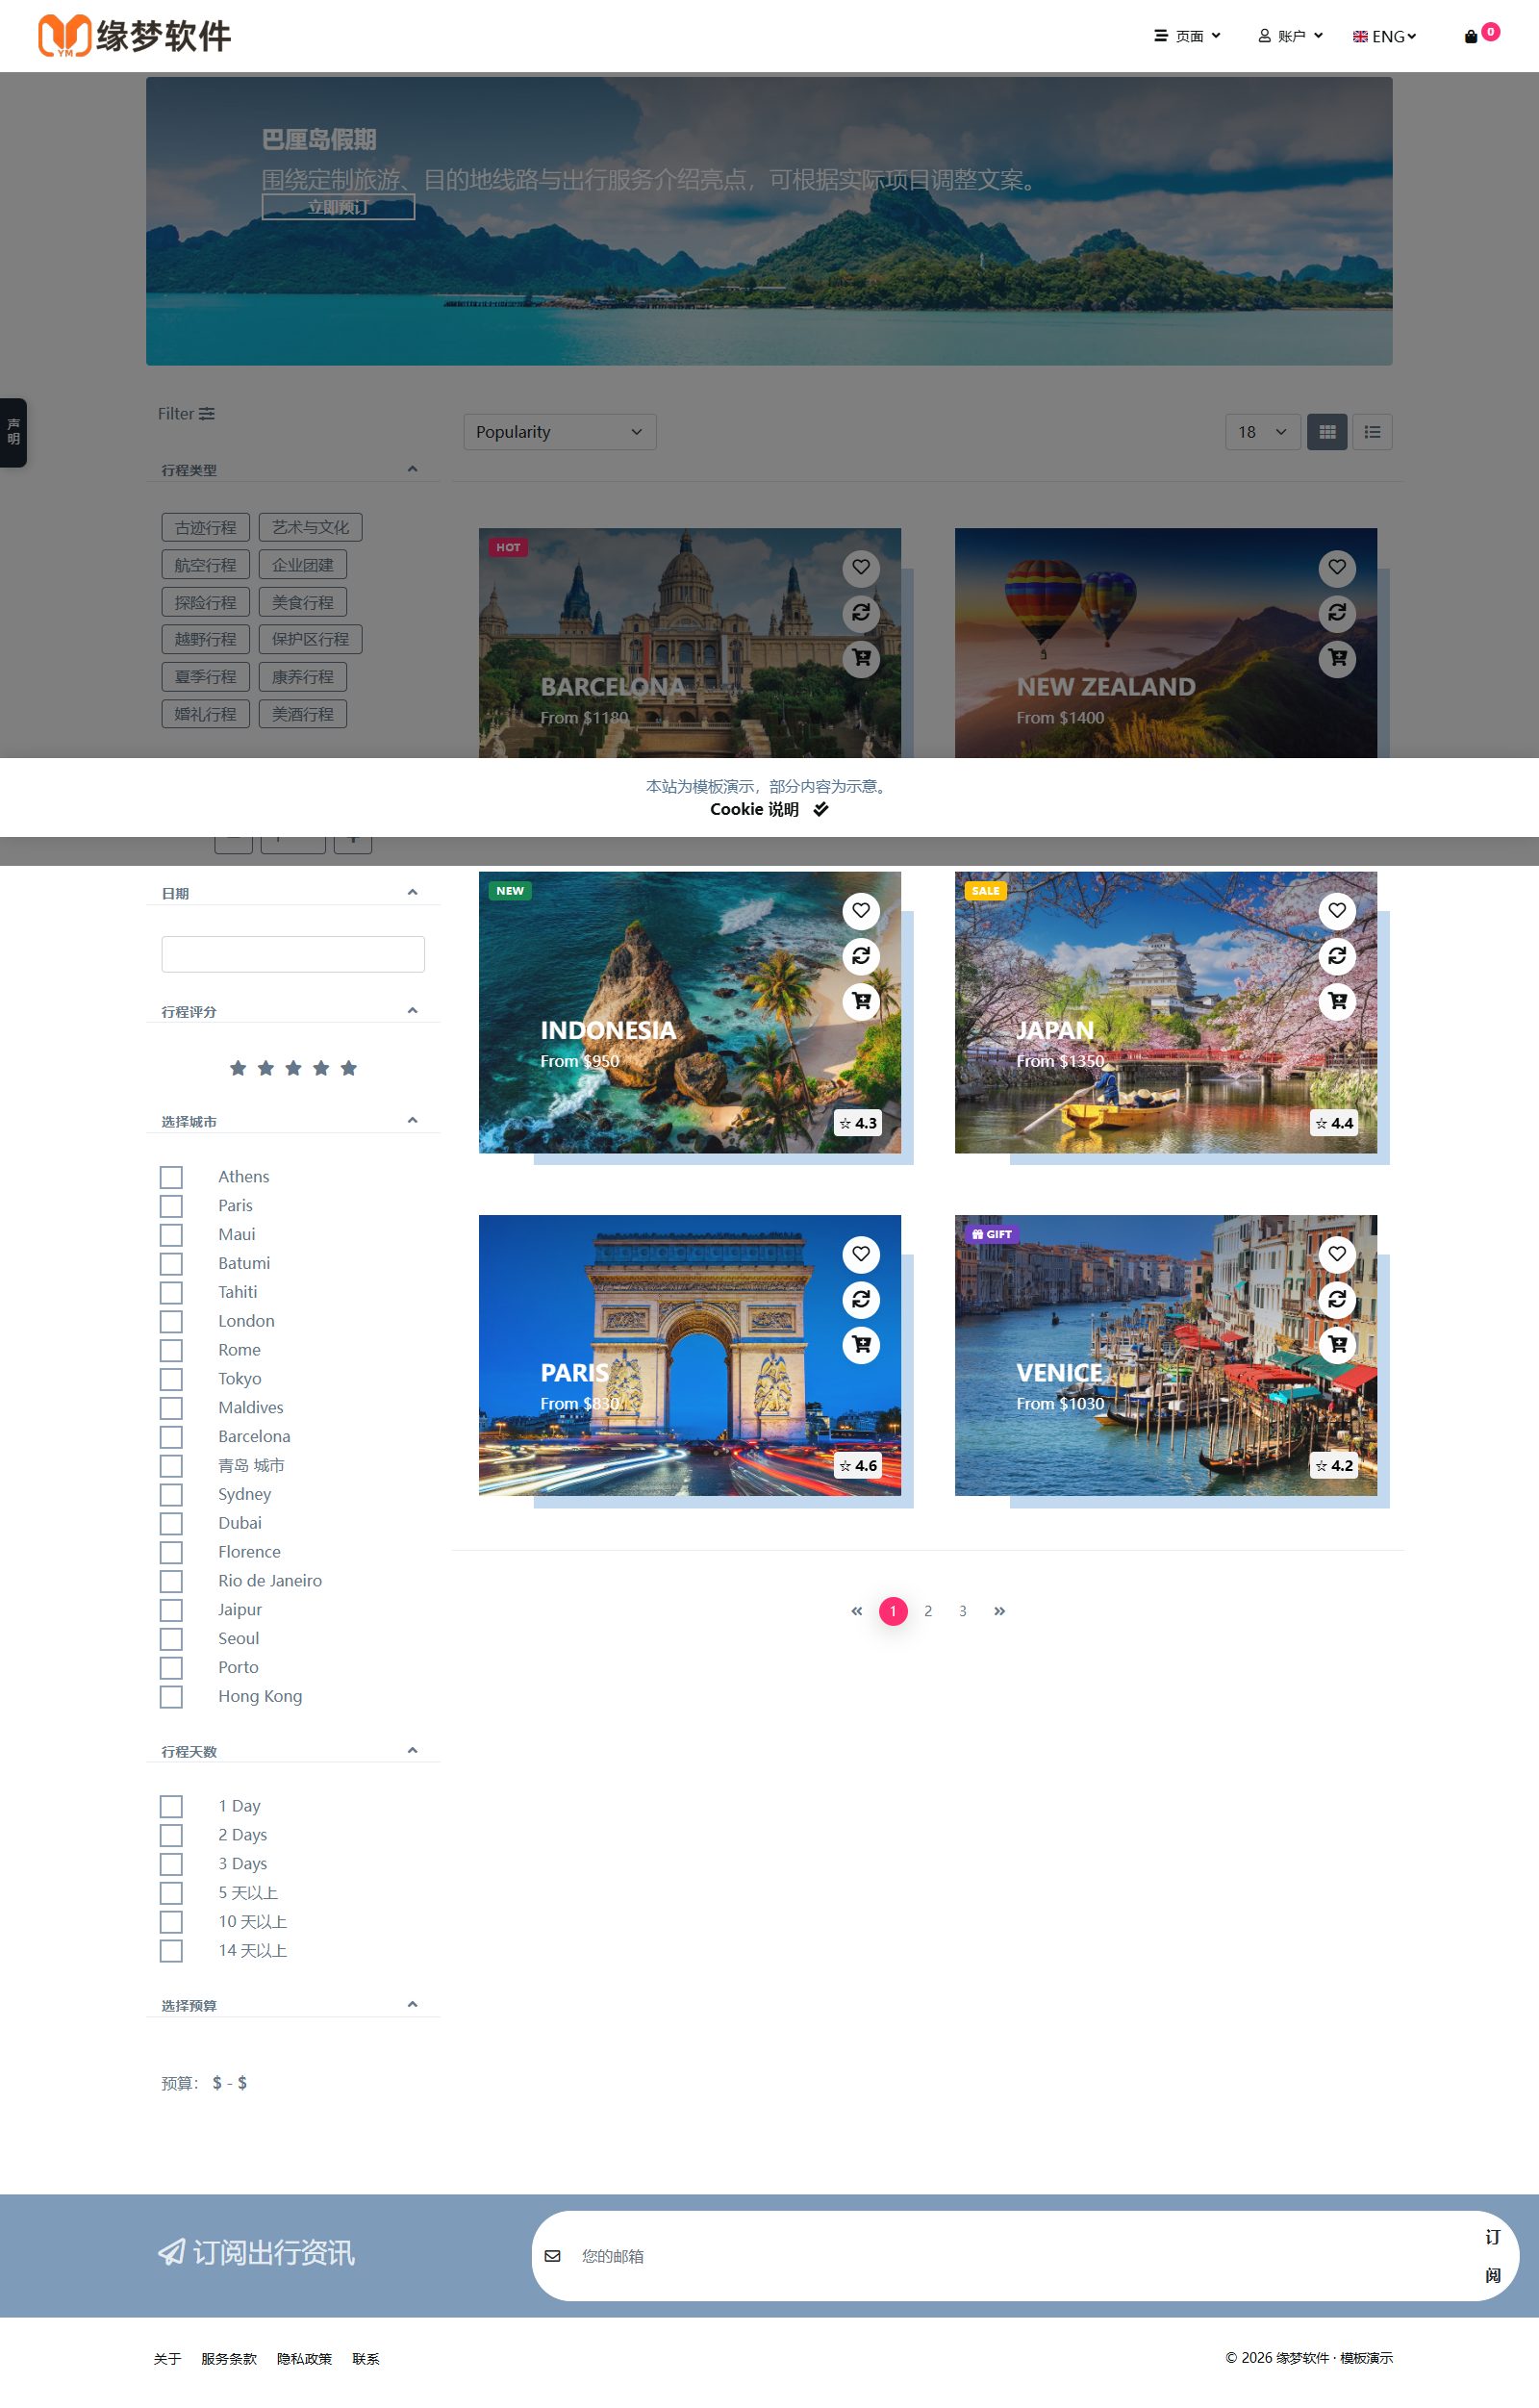
Task: Tick the Barcelona city checkbox
Action: point(171,1437)
